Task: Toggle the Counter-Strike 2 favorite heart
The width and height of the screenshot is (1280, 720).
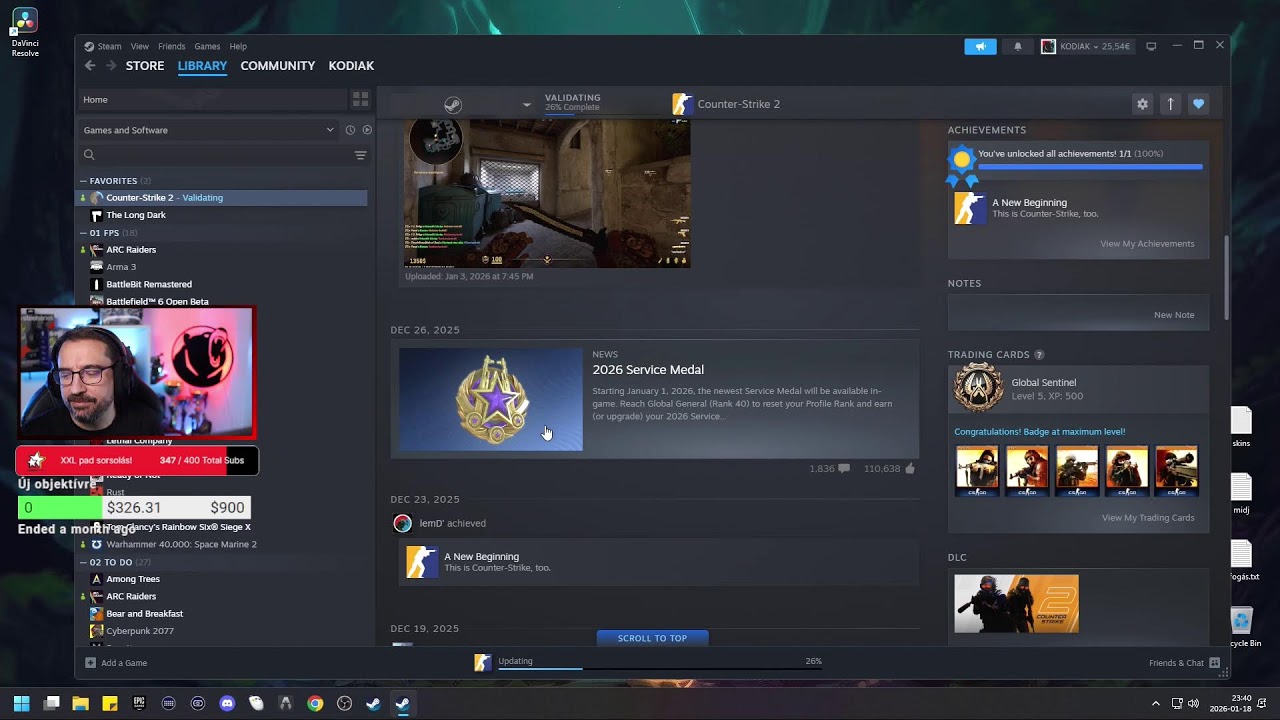Action: 1198,104
